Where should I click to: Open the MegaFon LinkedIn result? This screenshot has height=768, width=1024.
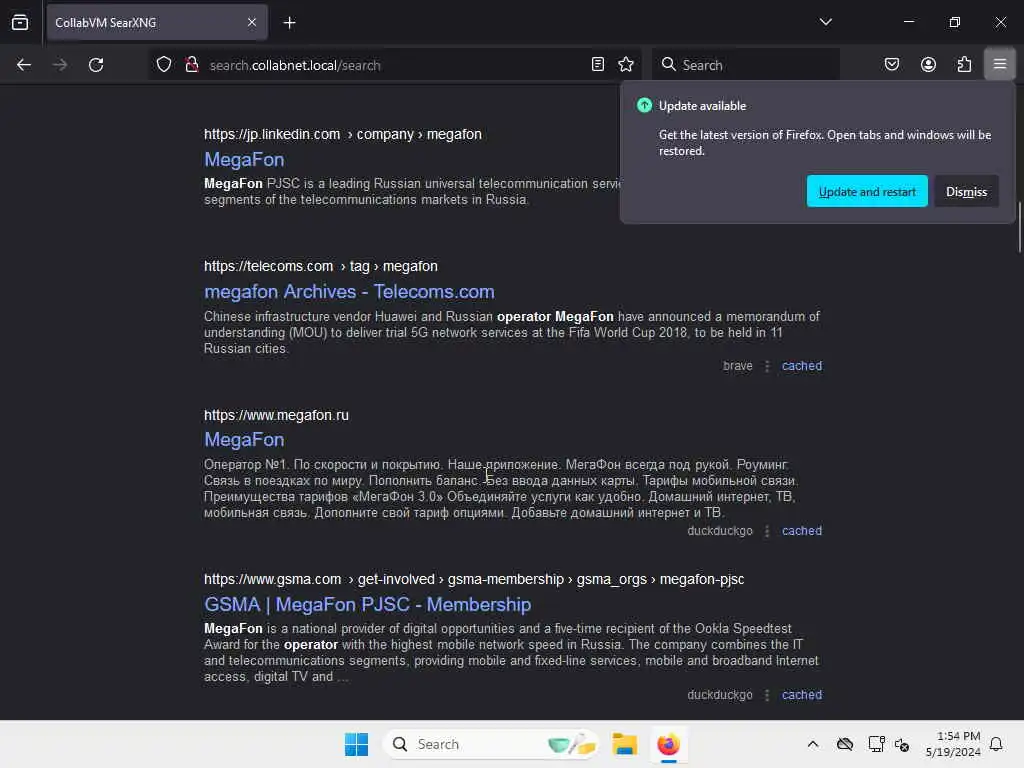tap(244, 159)
